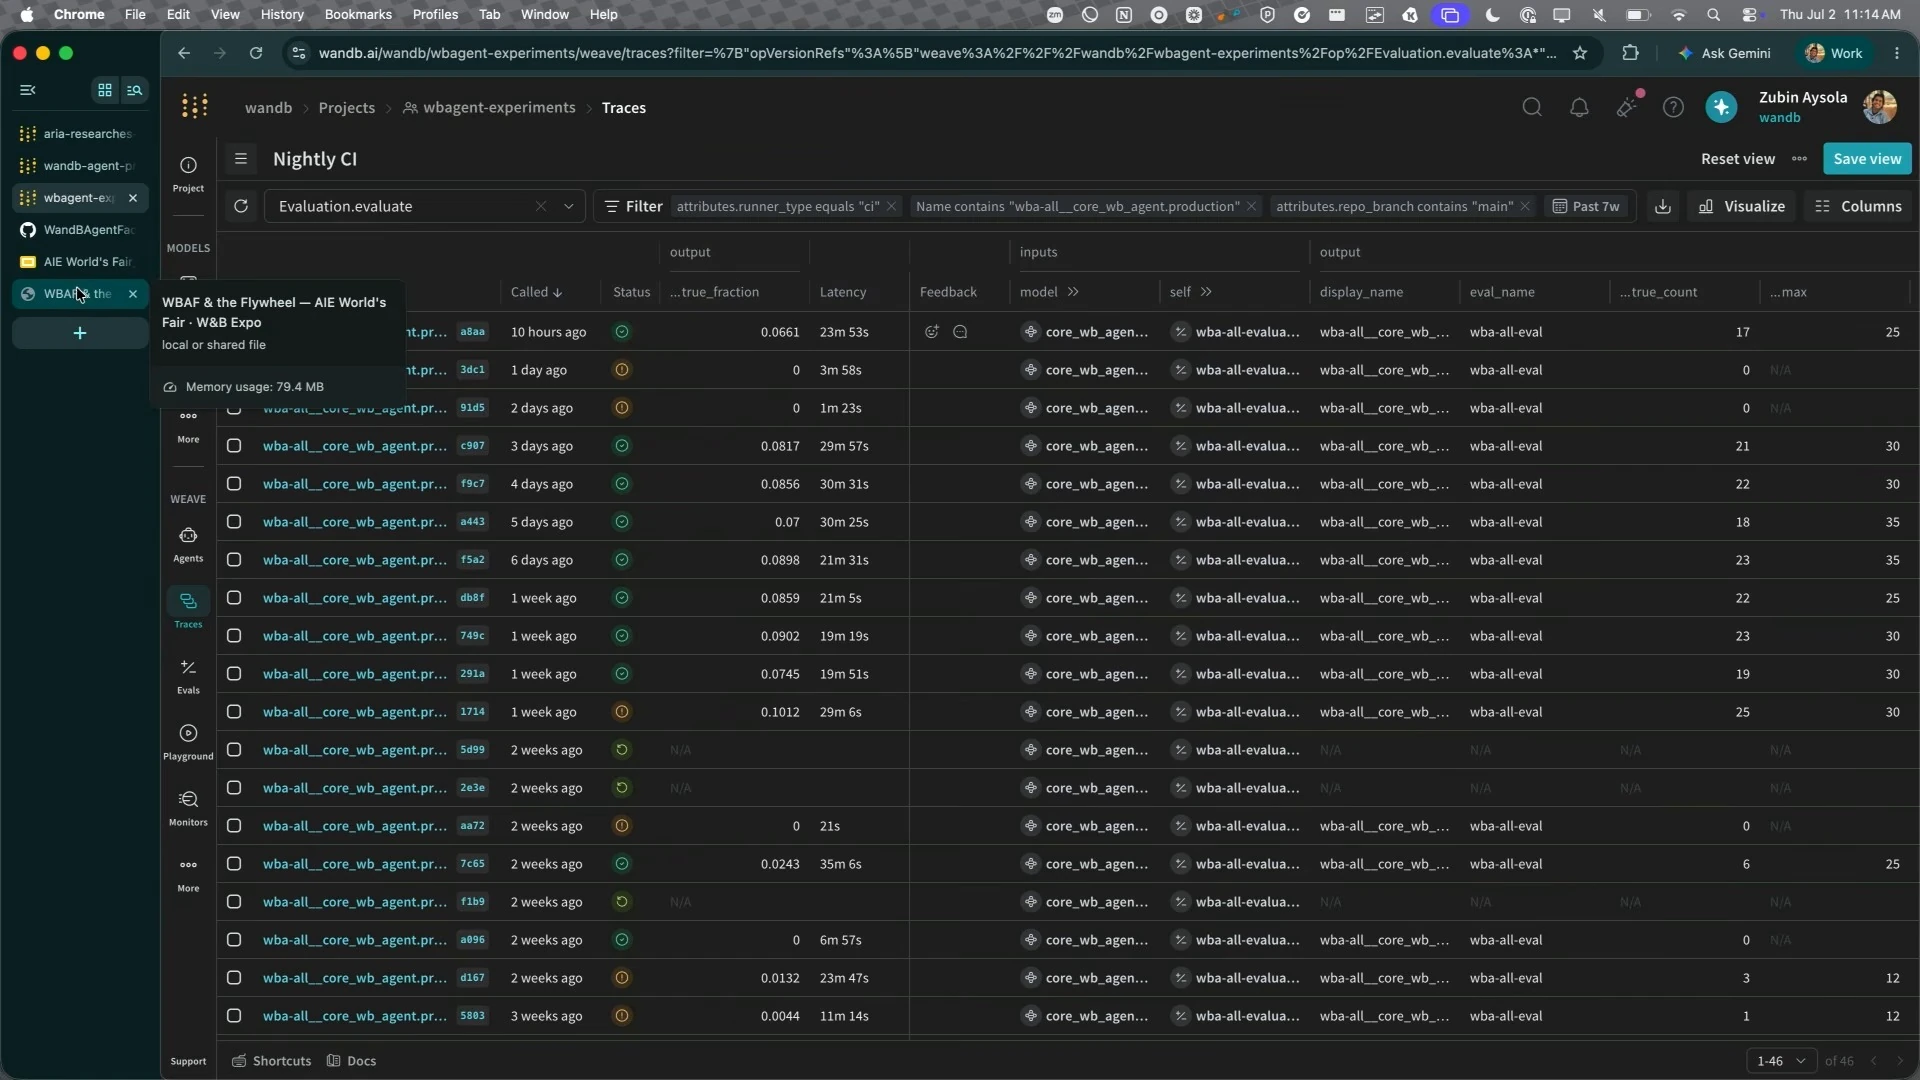
Task: Open the 1-46 pagination dropdown
Action: click(1781, 1061)
